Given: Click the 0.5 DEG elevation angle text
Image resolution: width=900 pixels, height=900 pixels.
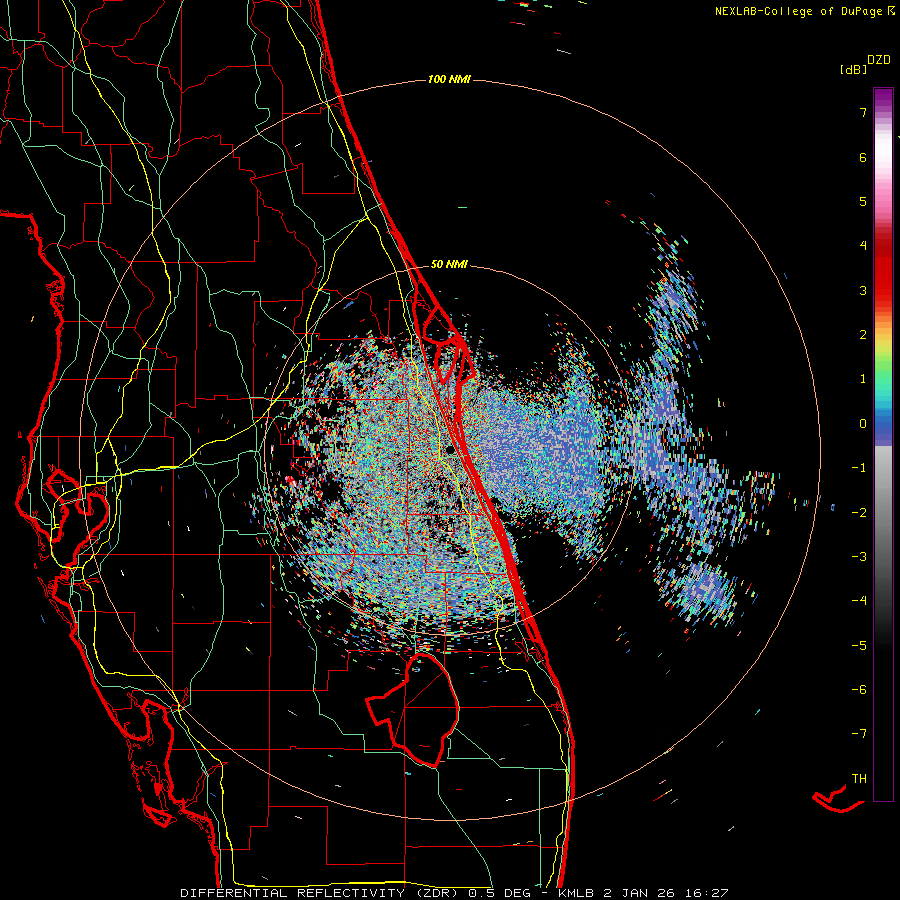Looking at the screenshot, I should click(499, 893).
